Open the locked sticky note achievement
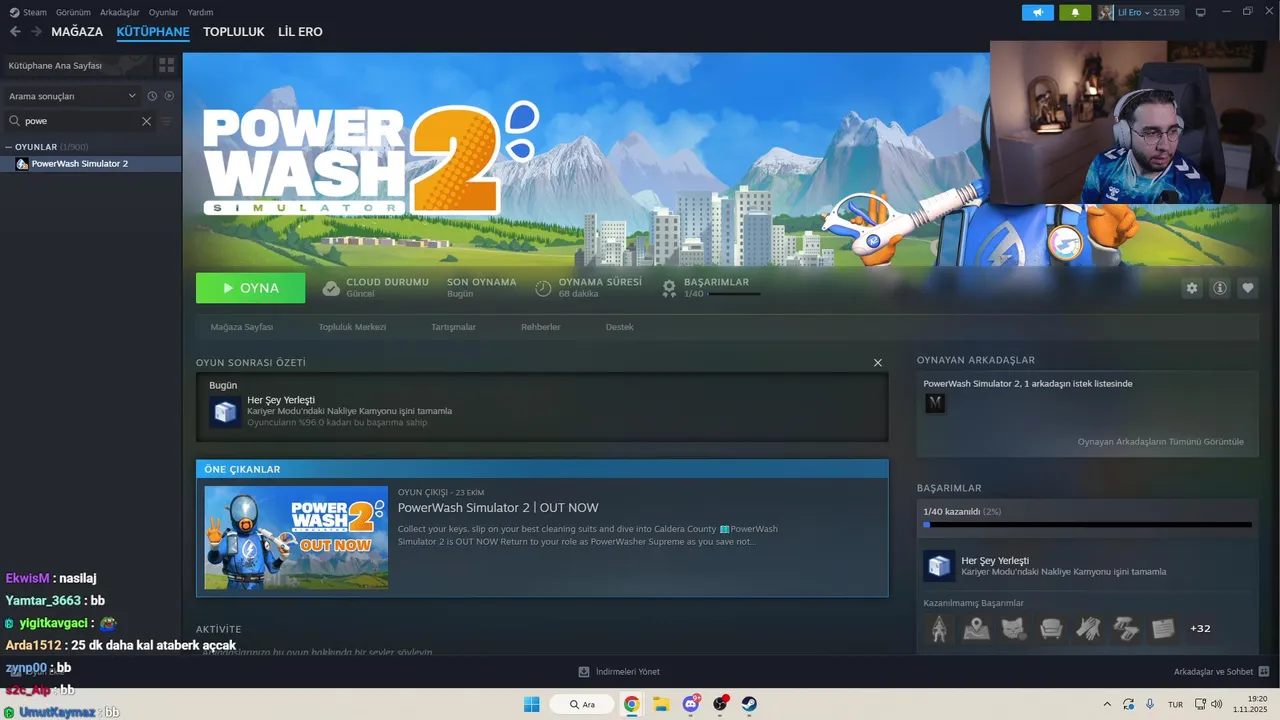The image size is (1280, 720). [x=1163, y=628]
